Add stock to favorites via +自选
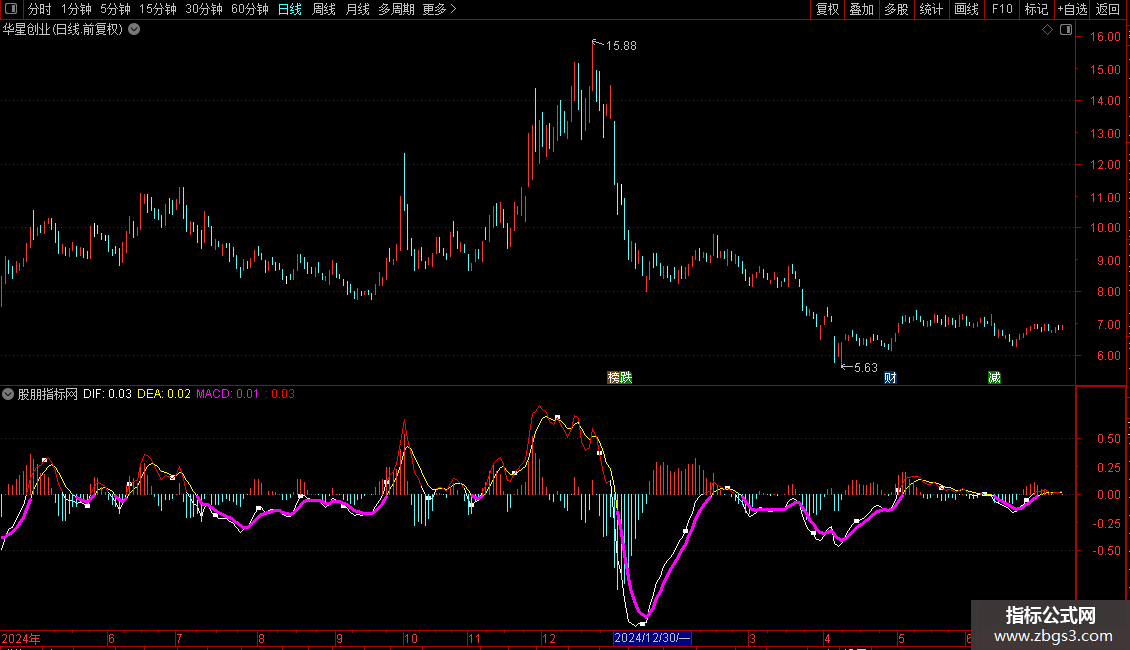Screen dimensions: 1130x650 [1072, 9]
